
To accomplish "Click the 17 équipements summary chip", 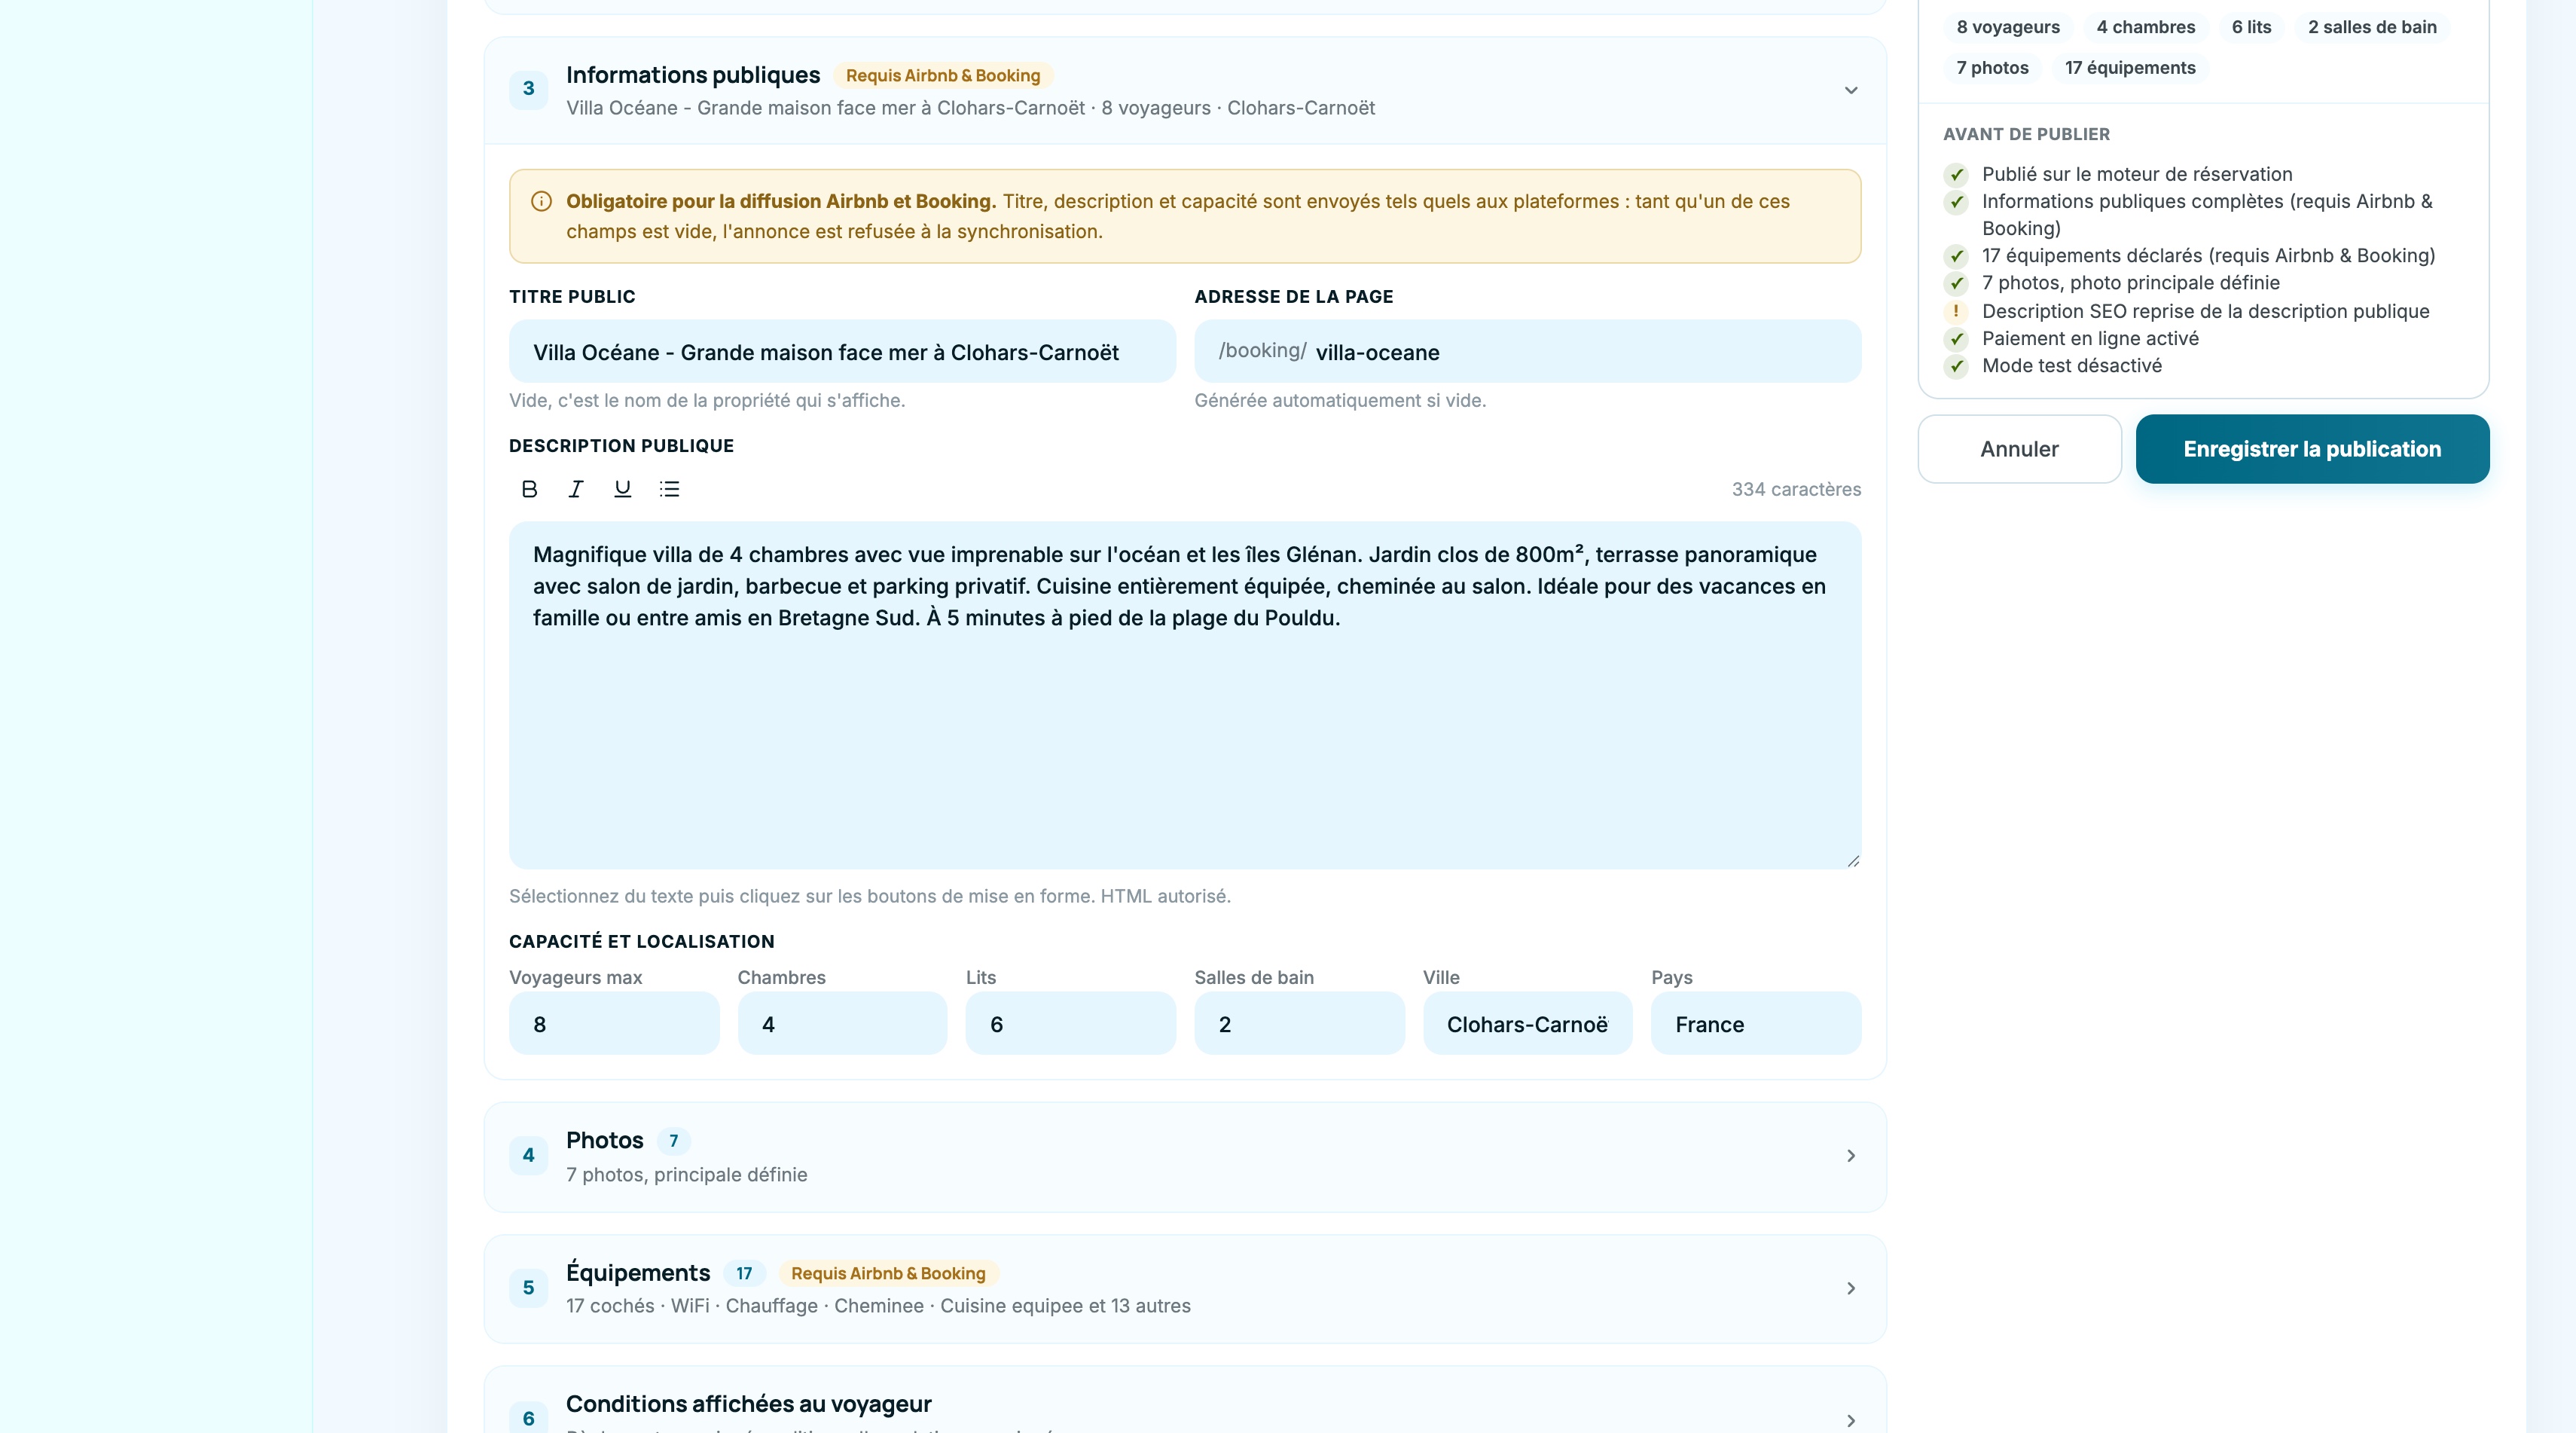I will 2130,68.
